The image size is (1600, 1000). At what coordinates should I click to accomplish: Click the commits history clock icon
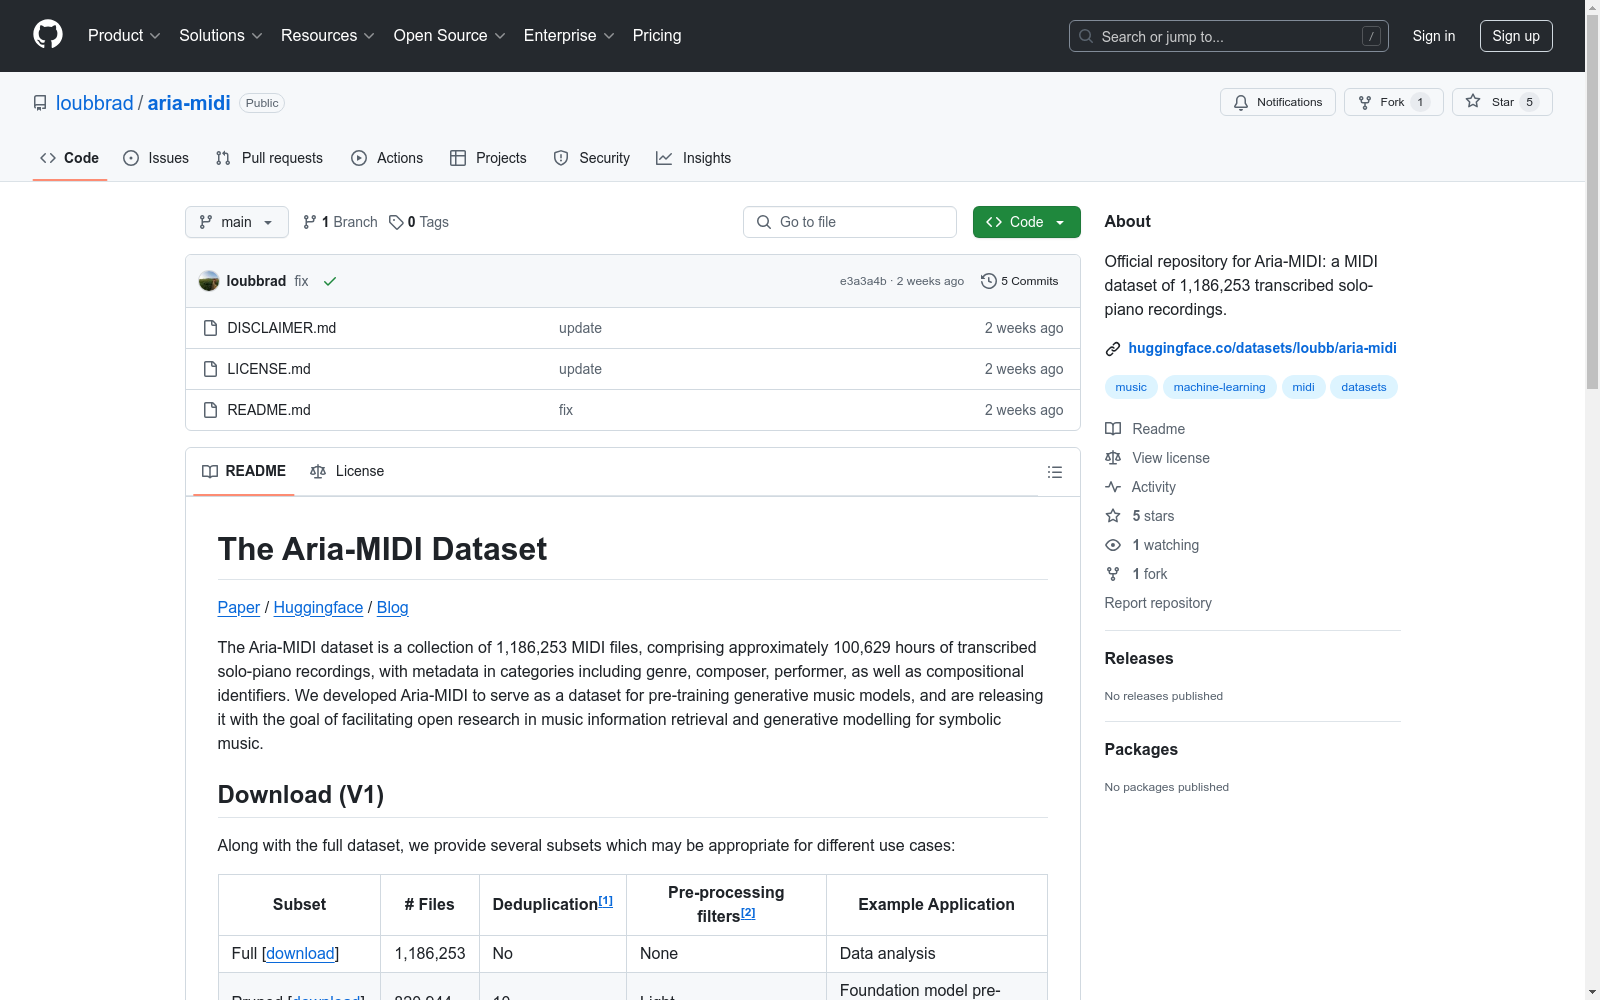(x=989, y=281)
